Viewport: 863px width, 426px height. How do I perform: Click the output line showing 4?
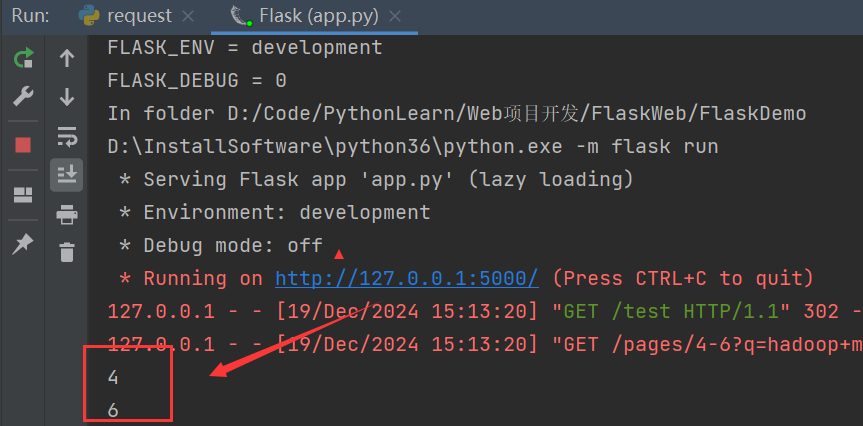click(113, 377)
